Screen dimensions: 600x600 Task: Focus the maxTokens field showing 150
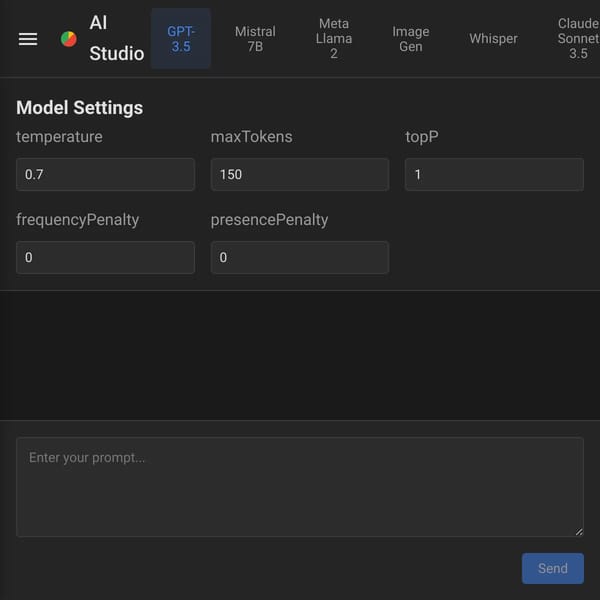click(x=300, y=174)
